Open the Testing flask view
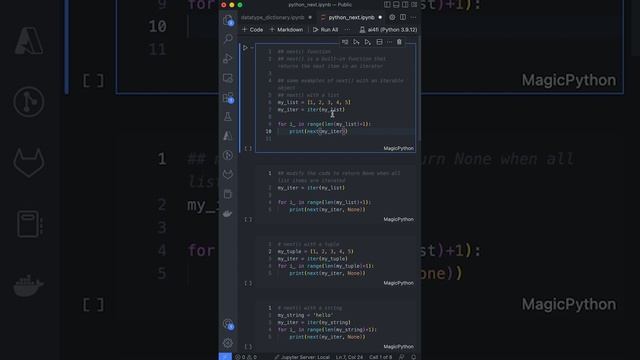 228,117
